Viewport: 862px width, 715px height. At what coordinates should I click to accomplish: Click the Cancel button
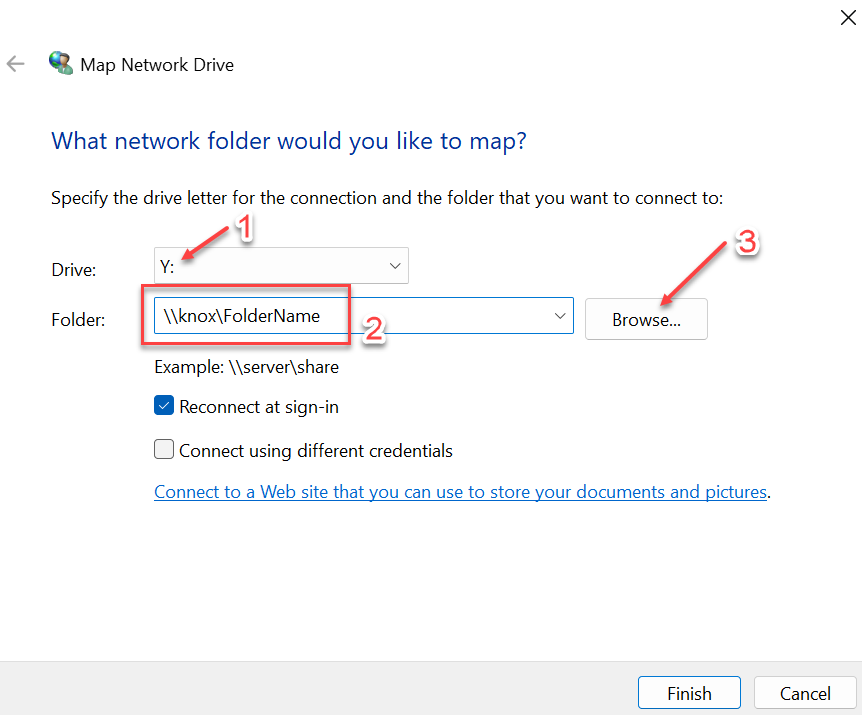pyautogui.click(x=804, y=692)
